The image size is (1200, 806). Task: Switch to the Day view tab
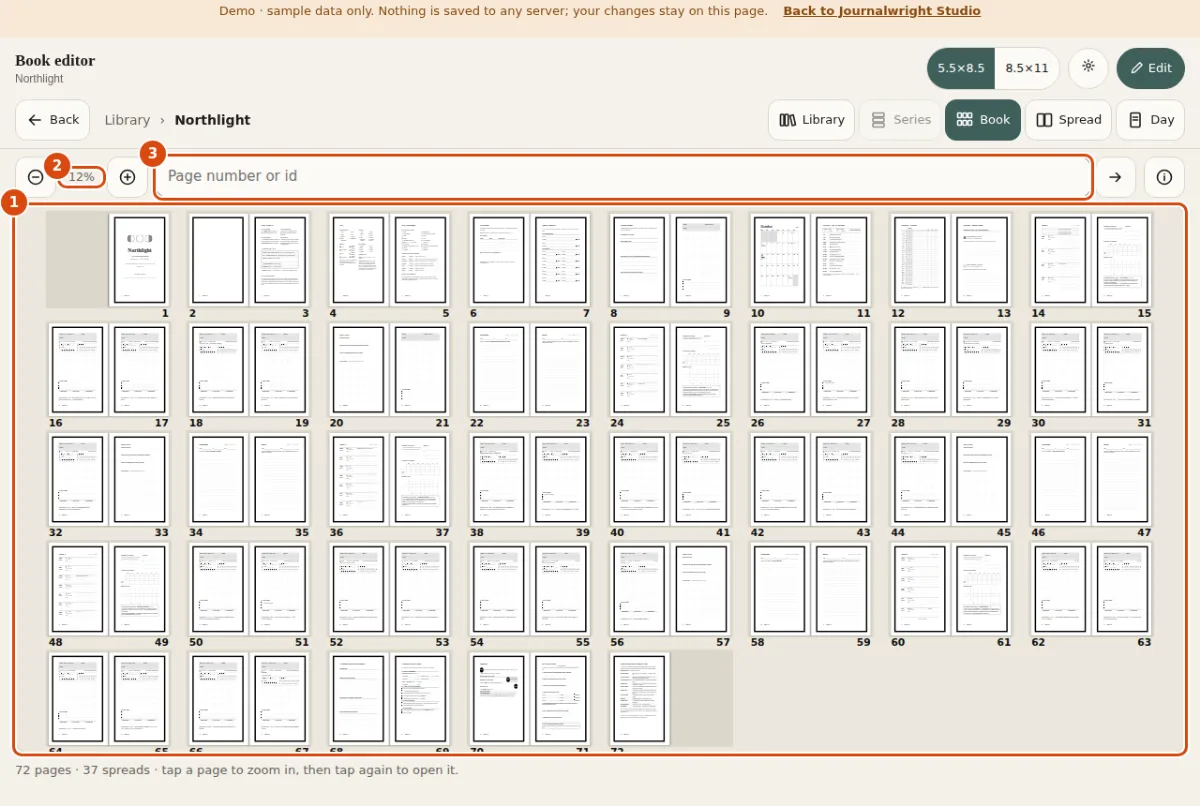(x=1150, y=120)
